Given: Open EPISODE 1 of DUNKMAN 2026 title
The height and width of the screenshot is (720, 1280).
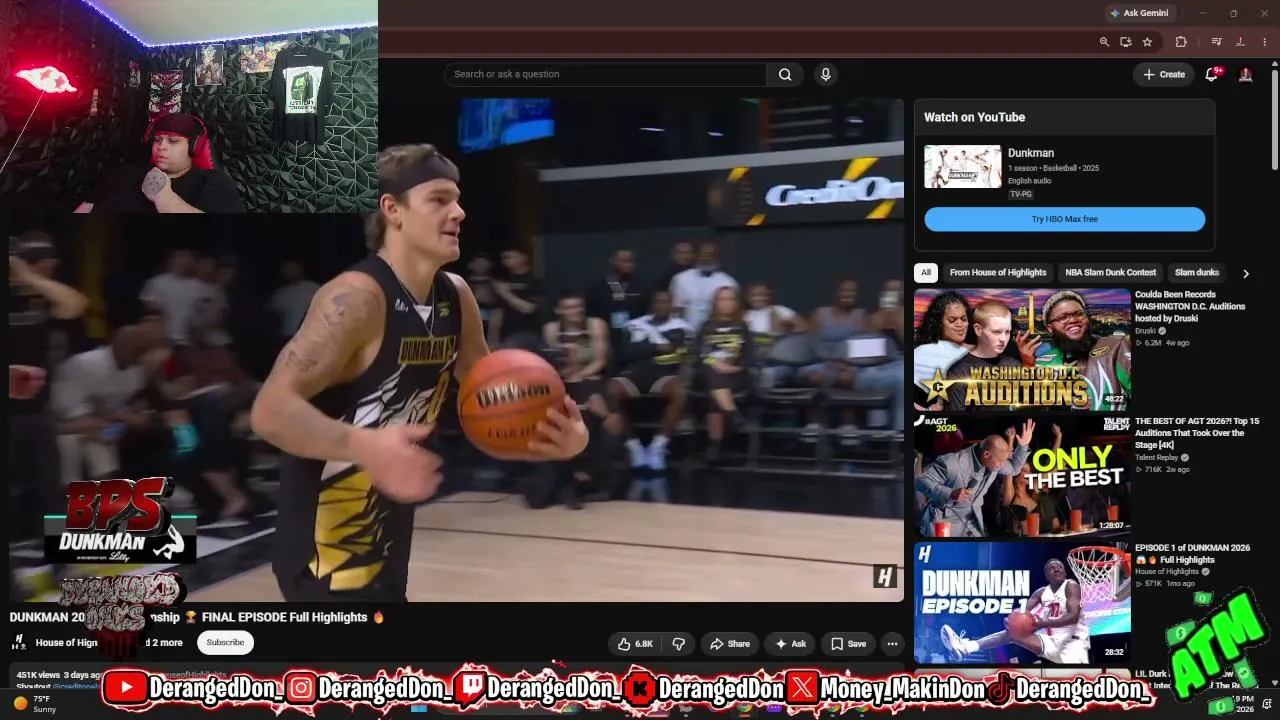Looking at the screenshot, I should pos(1192,554).
